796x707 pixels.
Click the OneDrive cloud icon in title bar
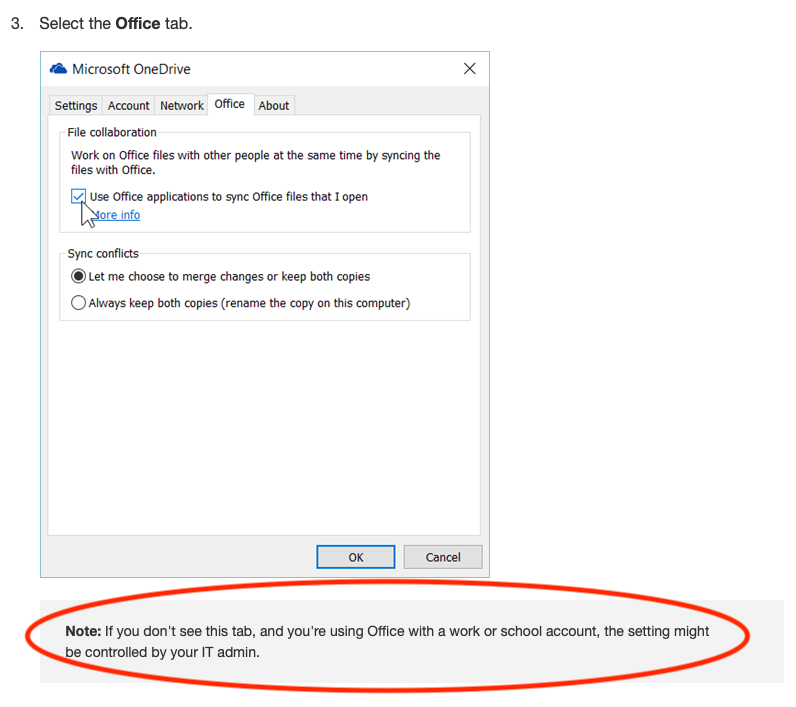click(58, 69)
